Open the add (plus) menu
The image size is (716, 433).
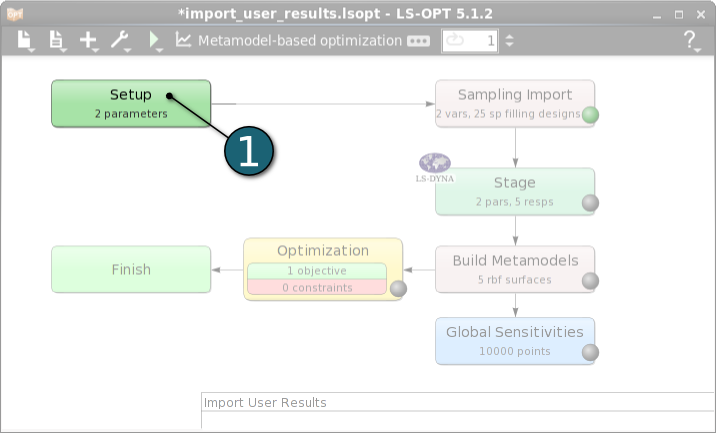(x=88, y=40)
